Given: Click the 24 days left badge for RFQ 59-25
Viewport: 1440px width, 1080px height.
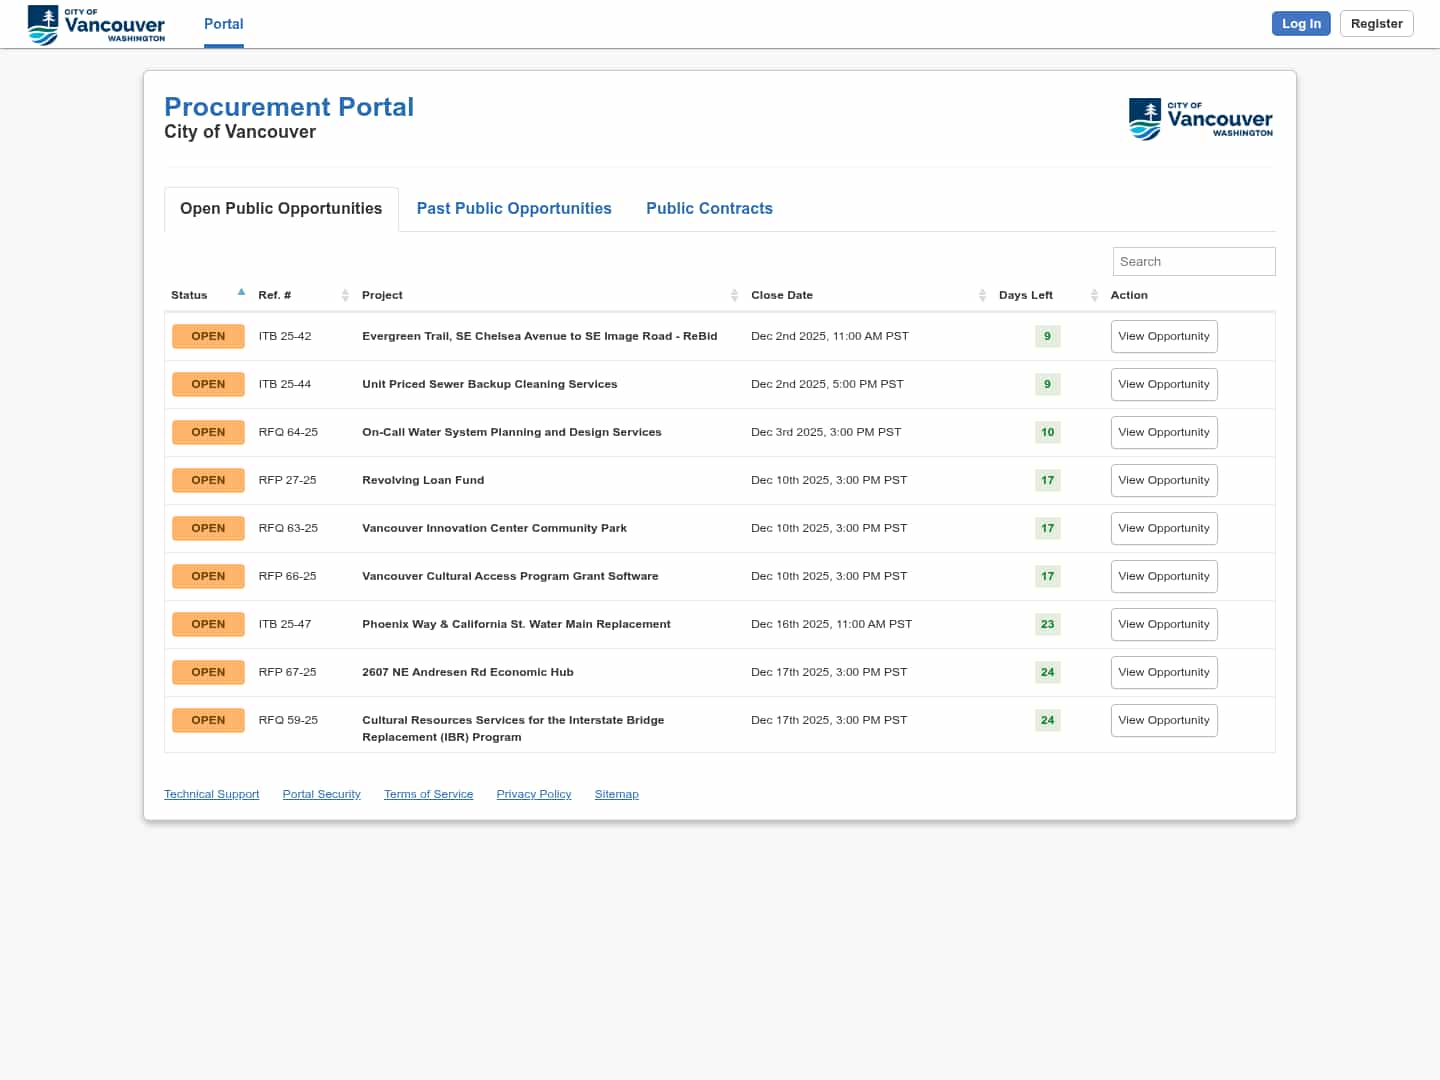Looking at the screenshot, I should click(x=1047, y=720).
